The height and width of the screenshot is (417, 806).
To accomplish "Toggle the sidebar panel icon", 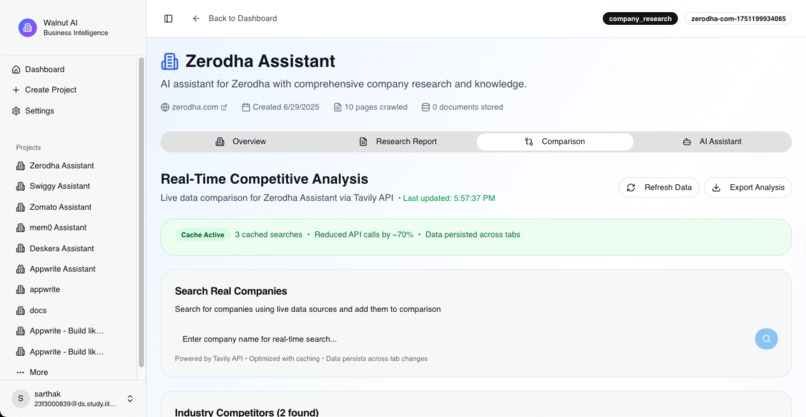I will (x=168, y=19).
